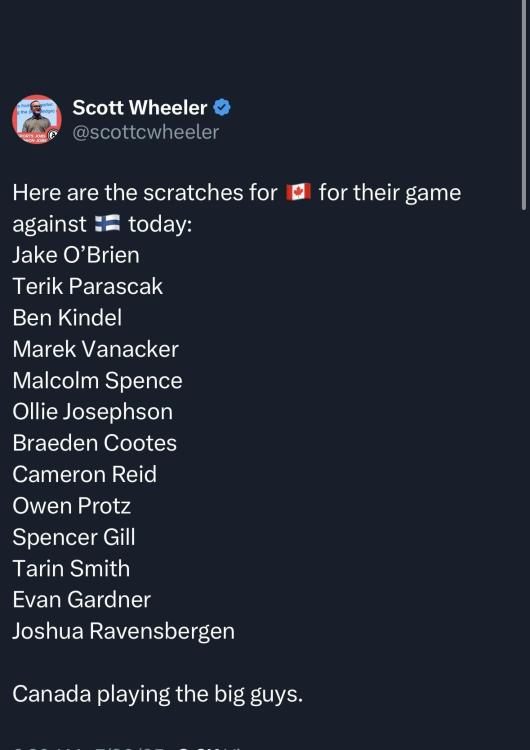530x750 pixels.
Task: Click the vertical scrollbar thumb
Action: [x=525, y=105]
